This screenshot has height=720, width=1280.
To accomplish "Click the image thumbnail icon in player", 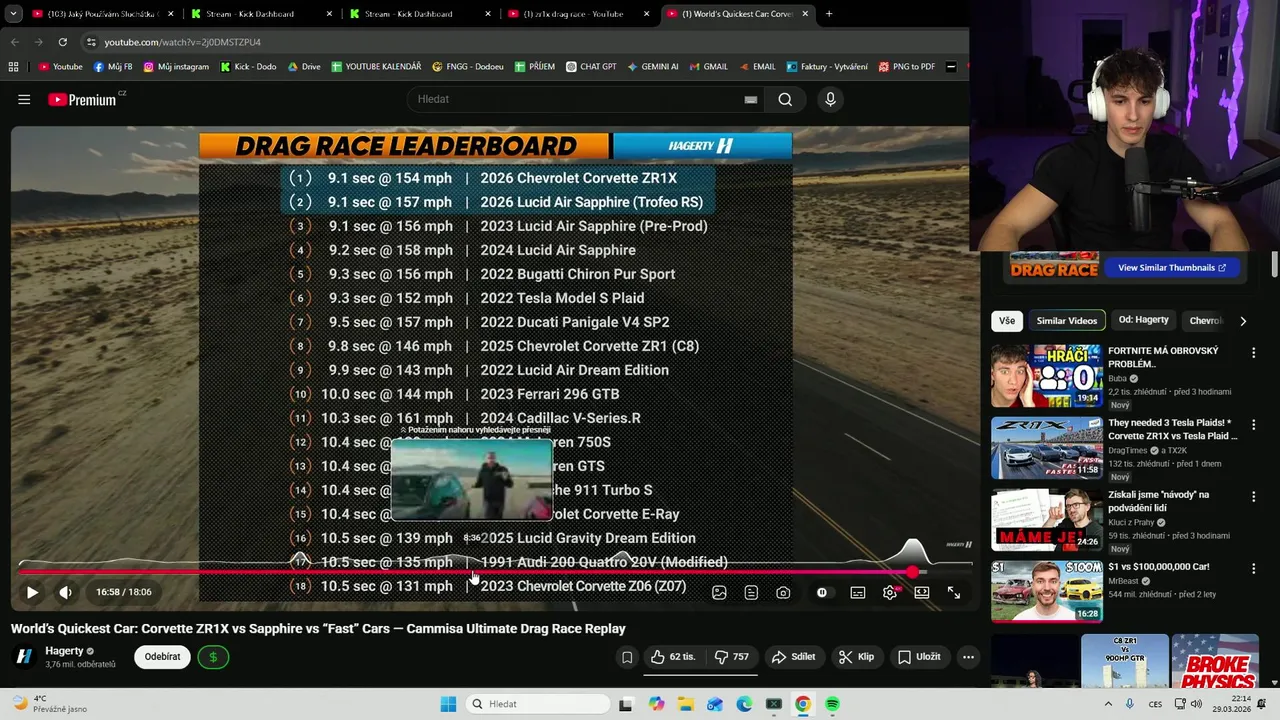I will tap(719, 592).
